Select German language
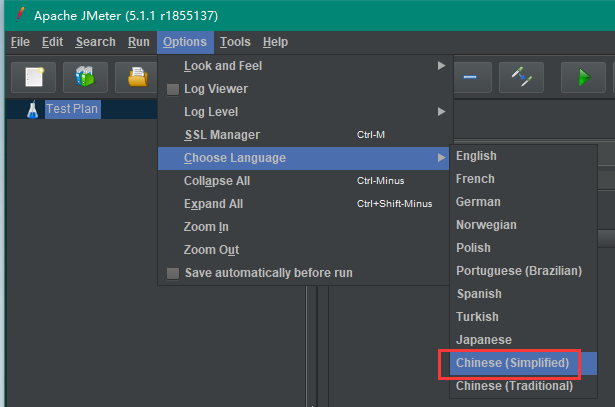The height and width of the screenshot is (407, 615). 523,202
